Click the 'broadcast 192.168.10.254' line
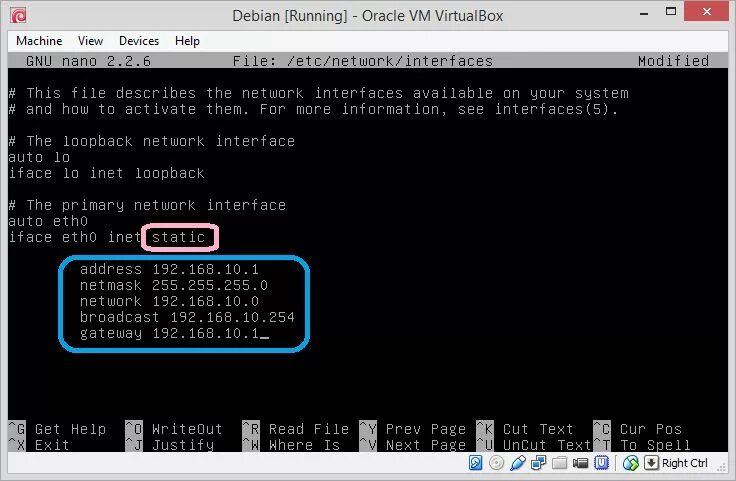The height and width of the screenshot is (481, 736). 187,317
